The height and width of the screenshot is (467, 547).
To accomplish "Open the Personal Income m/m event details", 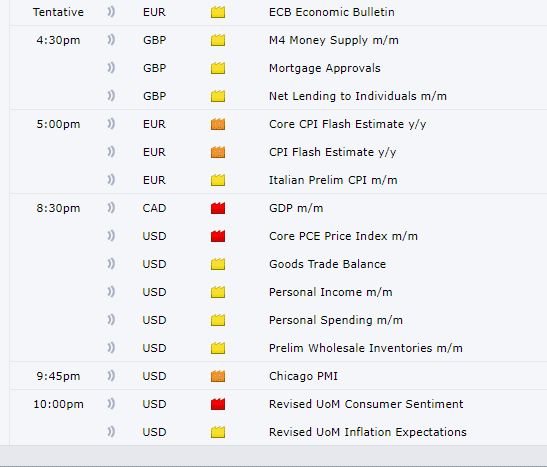I will (x=330, y=292).
